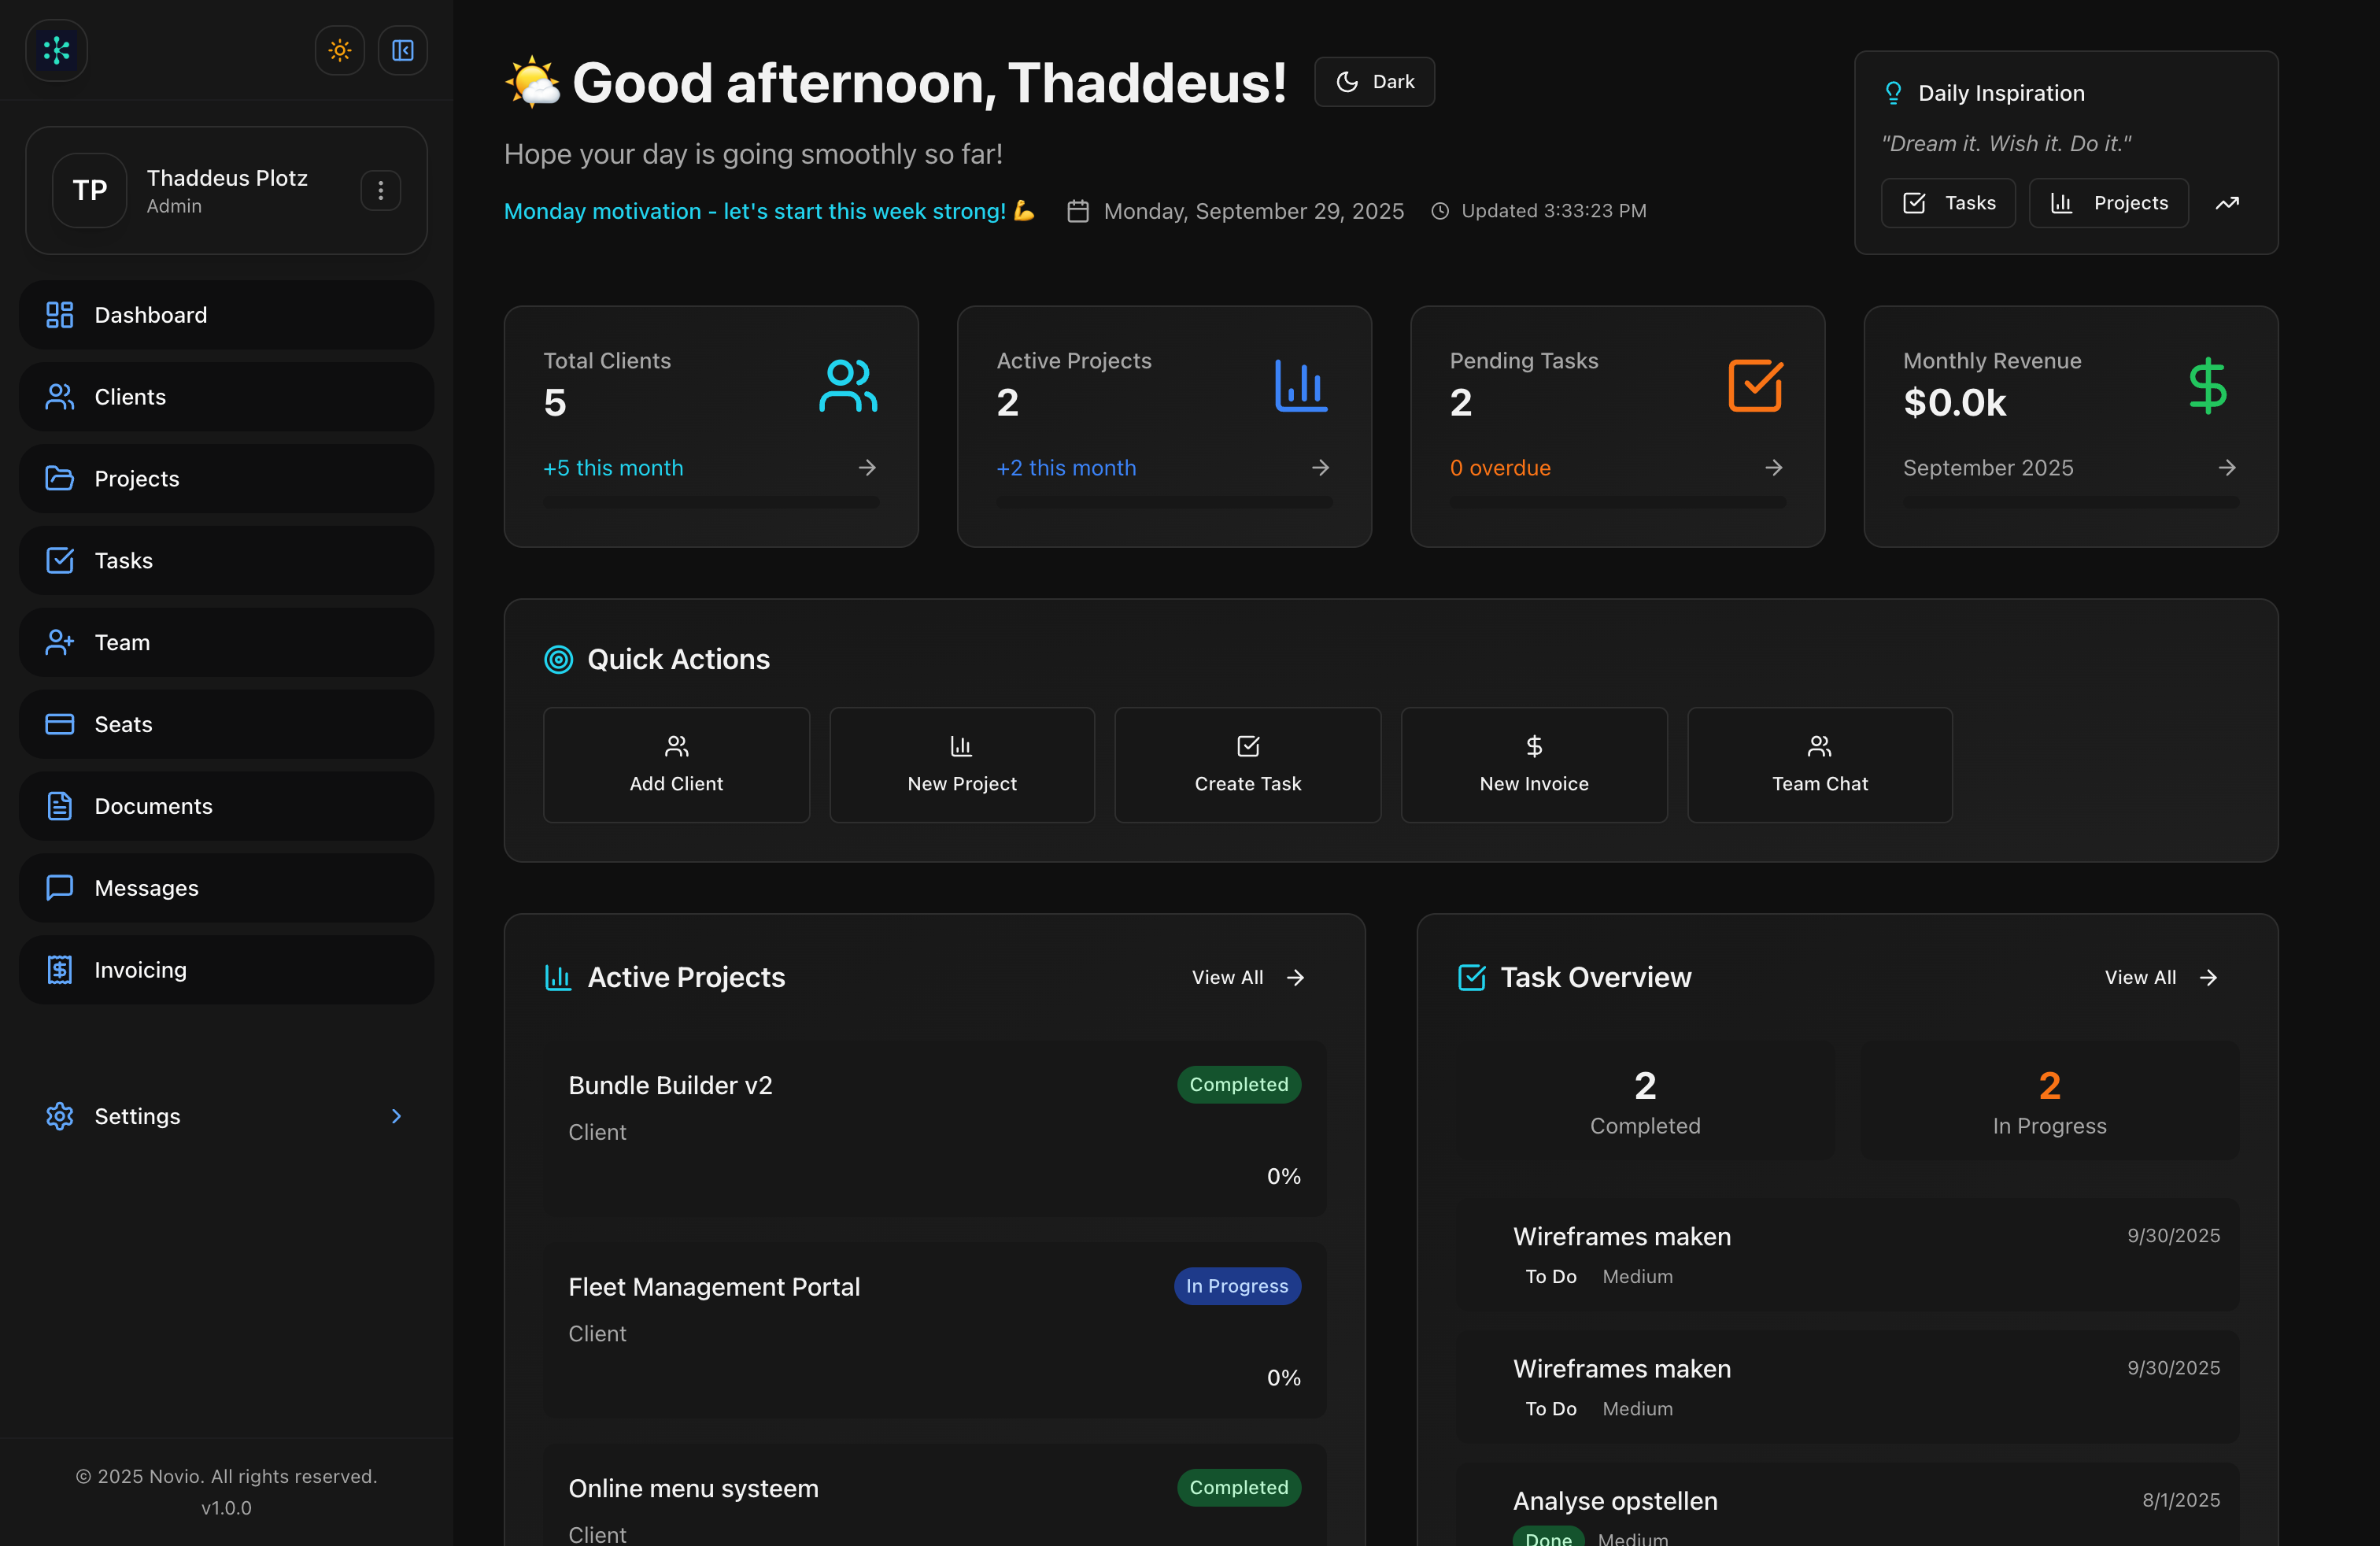Expand the Settings section chevron
Viewport: 2380px width, 1546px height.
tap(397, 1116)
